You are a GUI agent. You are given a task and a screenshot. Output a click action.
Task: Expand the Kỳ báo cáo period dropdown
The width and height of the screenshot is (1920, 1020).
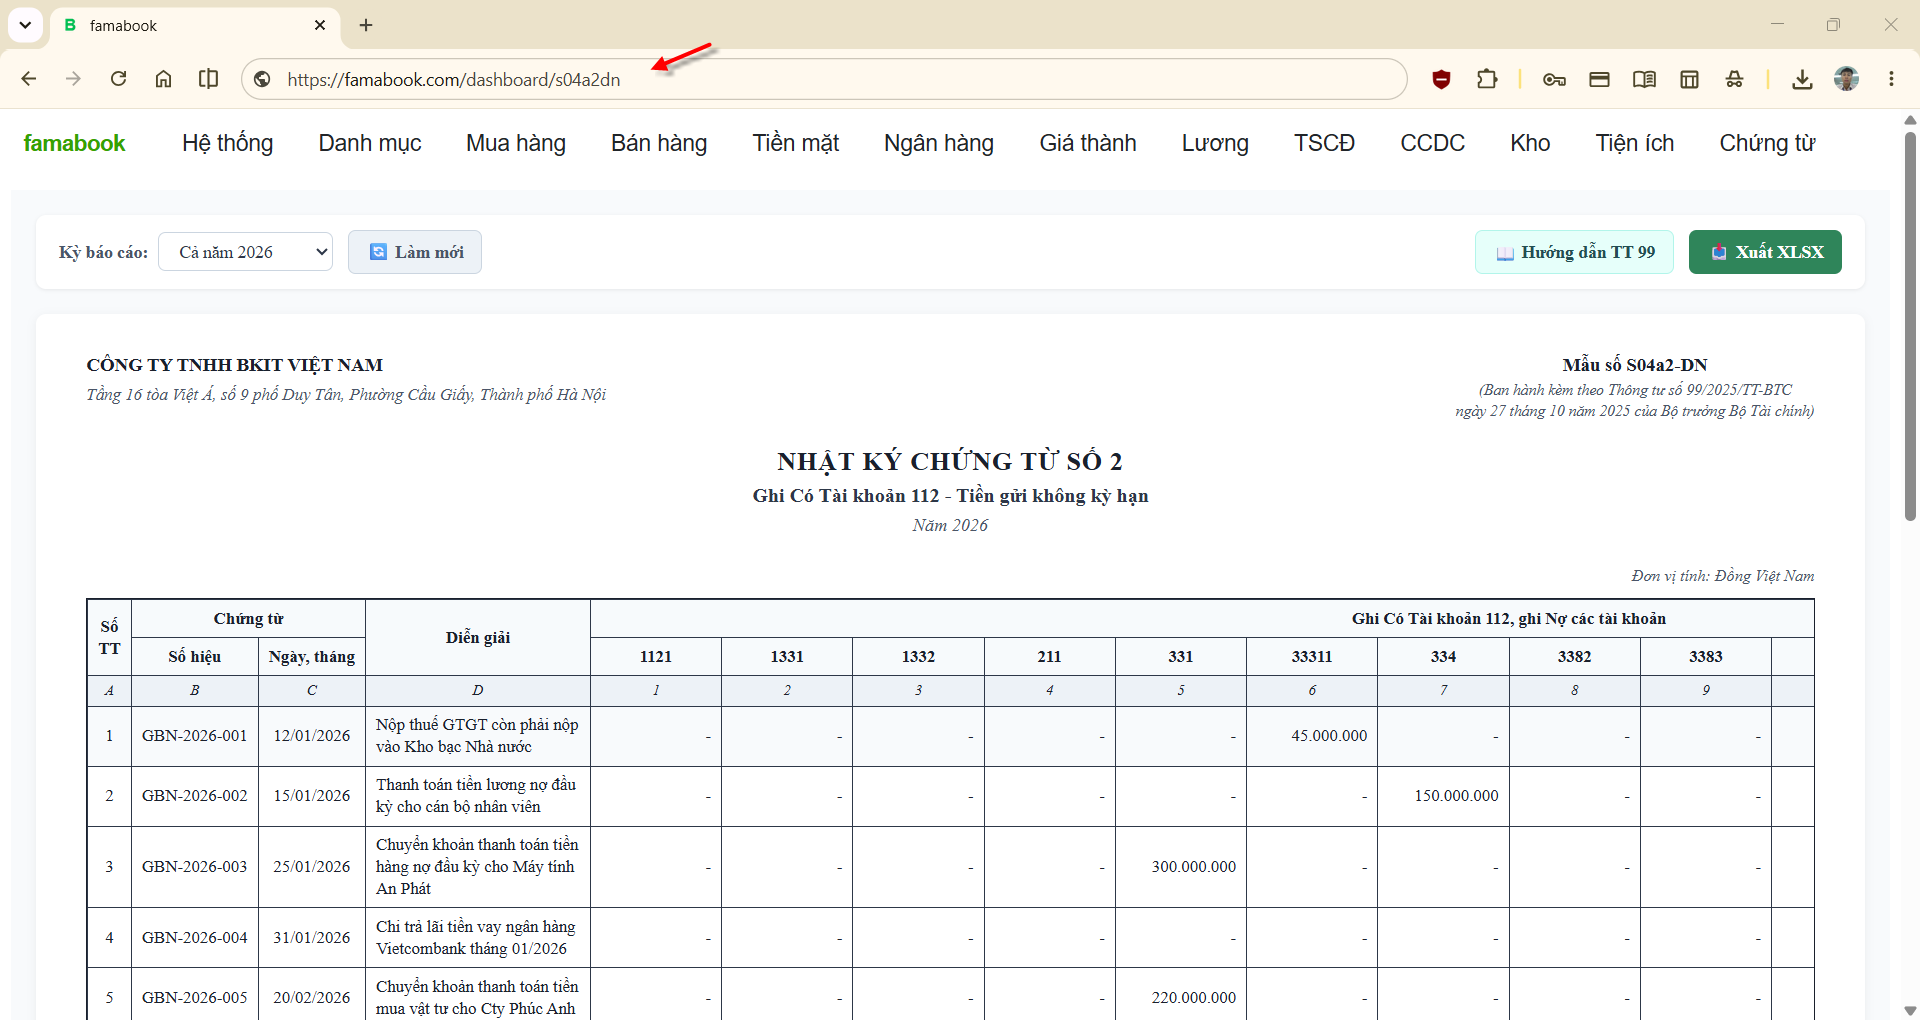click(245, 252)
